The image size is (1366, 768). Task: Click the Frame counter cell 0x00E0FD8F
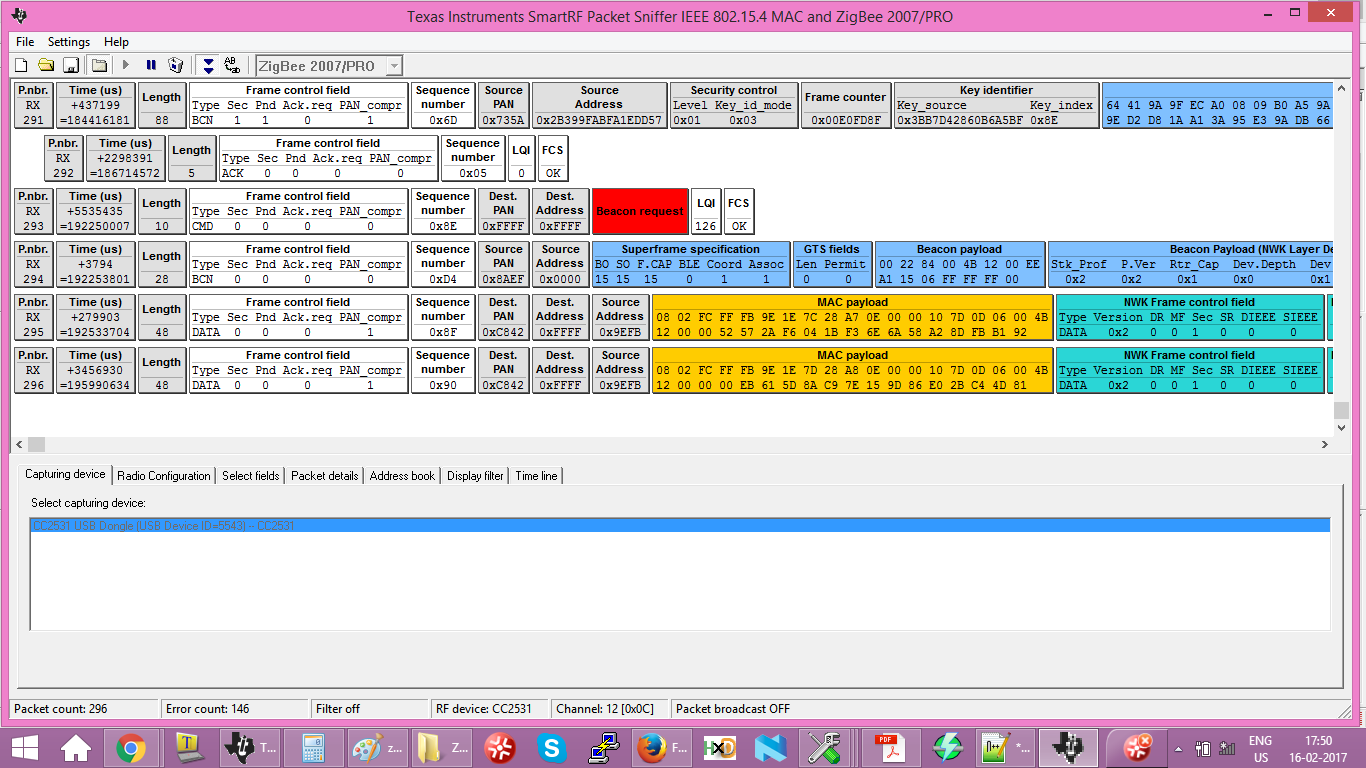pyautogui.click(x=845, y=105)
